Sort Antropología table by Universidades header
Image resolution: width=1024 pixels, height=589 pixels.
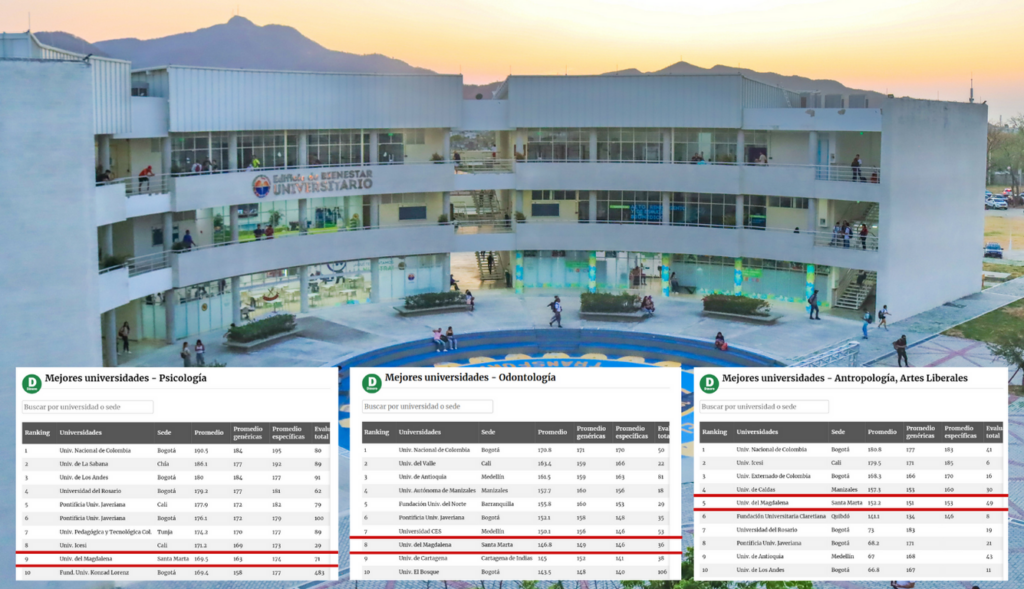tap(758, 432)
